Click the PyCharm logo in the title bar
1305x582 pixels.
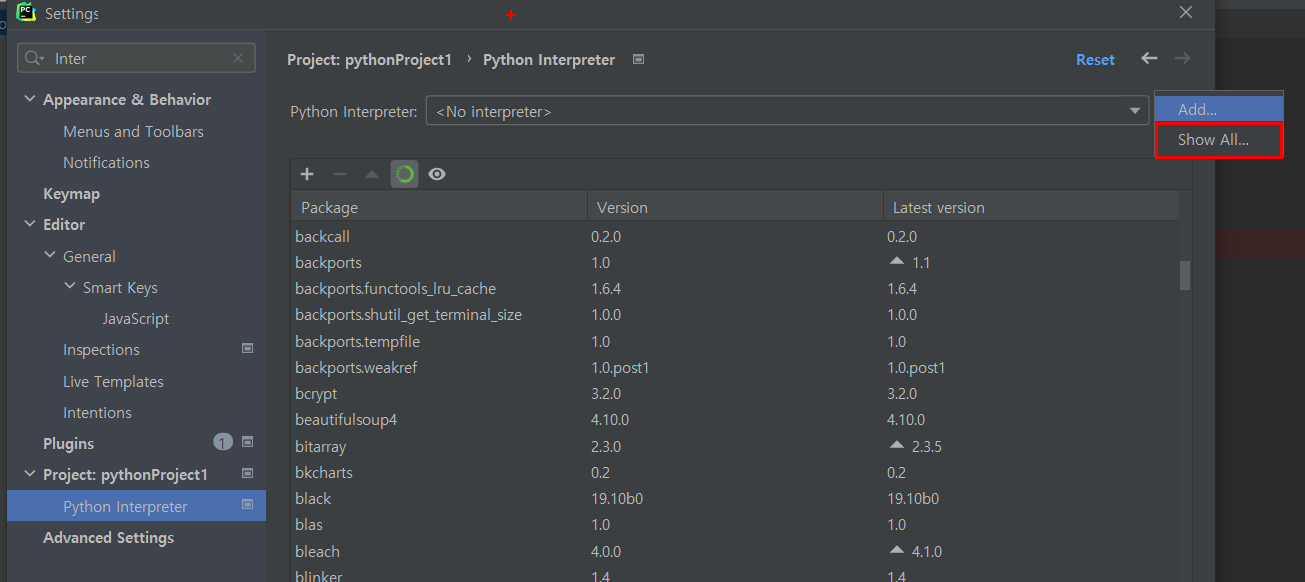pyautogui.click(x=27, y=13)
